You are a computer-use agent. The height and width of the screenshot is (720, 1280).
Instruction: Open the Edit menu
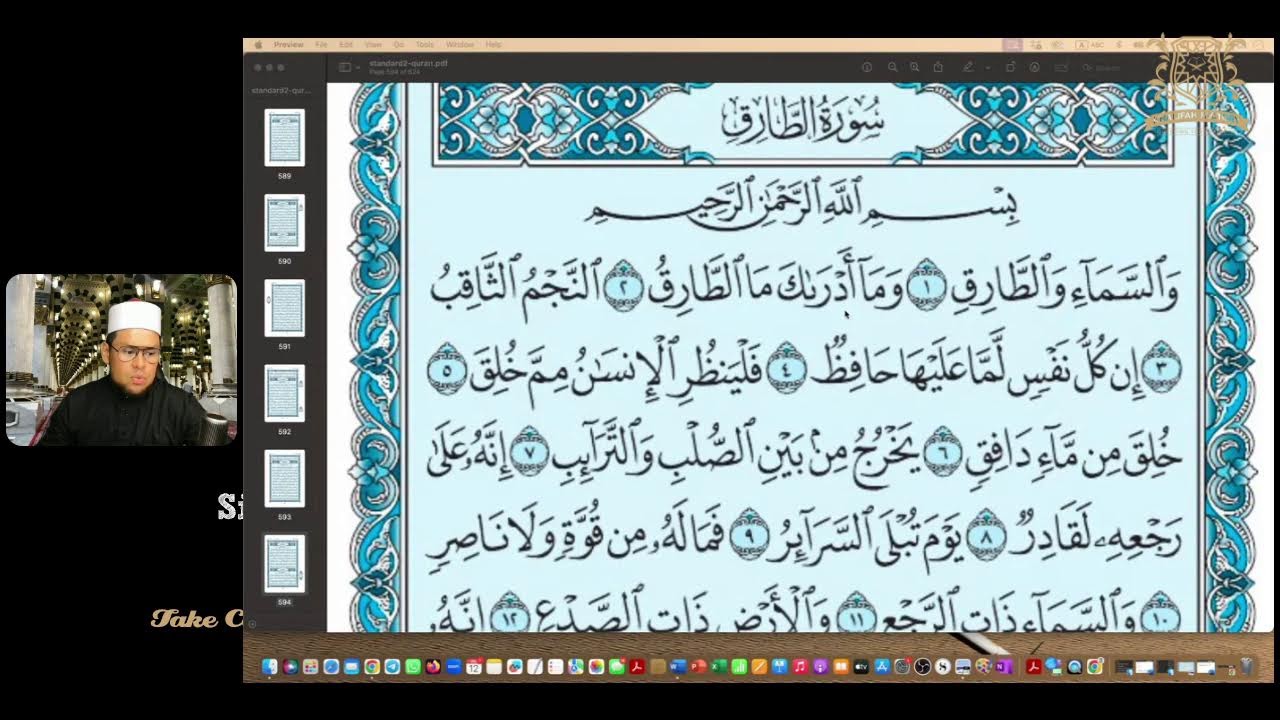tap(346, 44)
